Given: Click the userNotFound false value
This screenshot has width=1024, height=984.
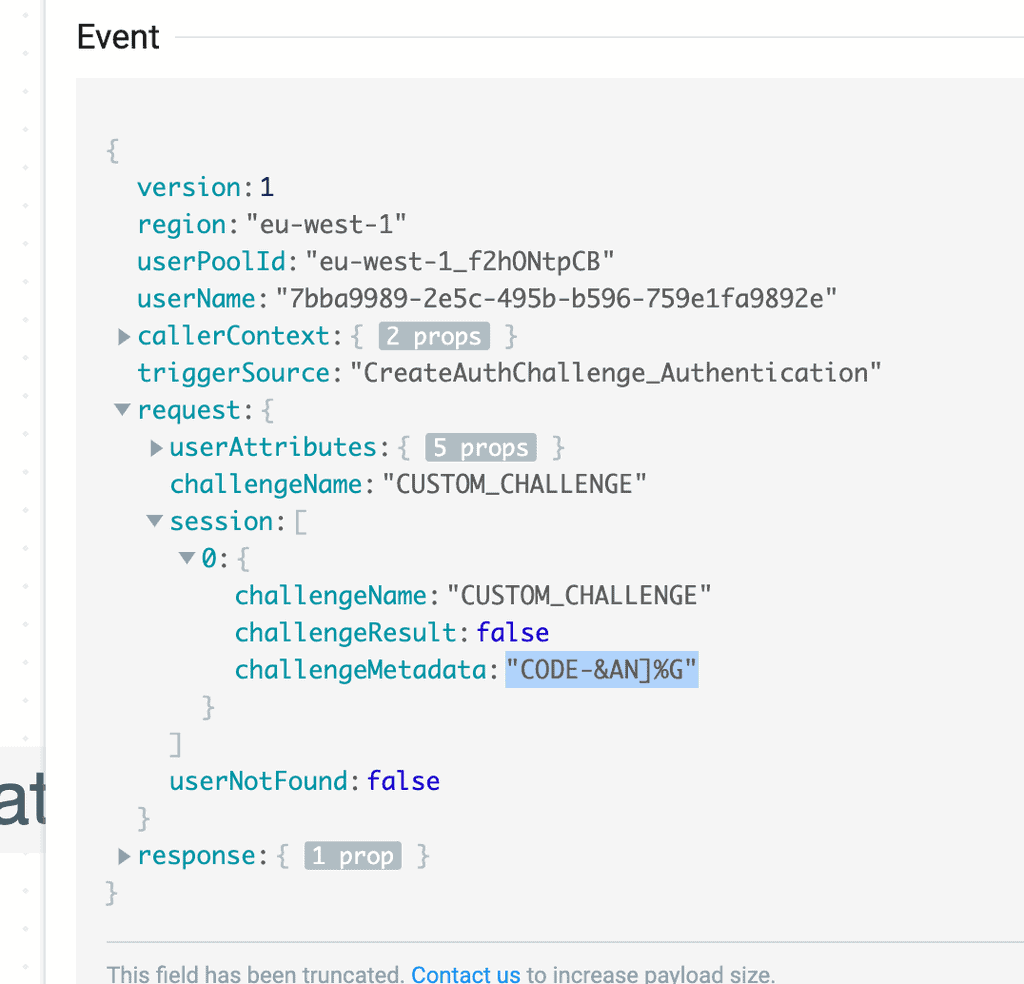Looking at the screenshot, I should [403, 781].
